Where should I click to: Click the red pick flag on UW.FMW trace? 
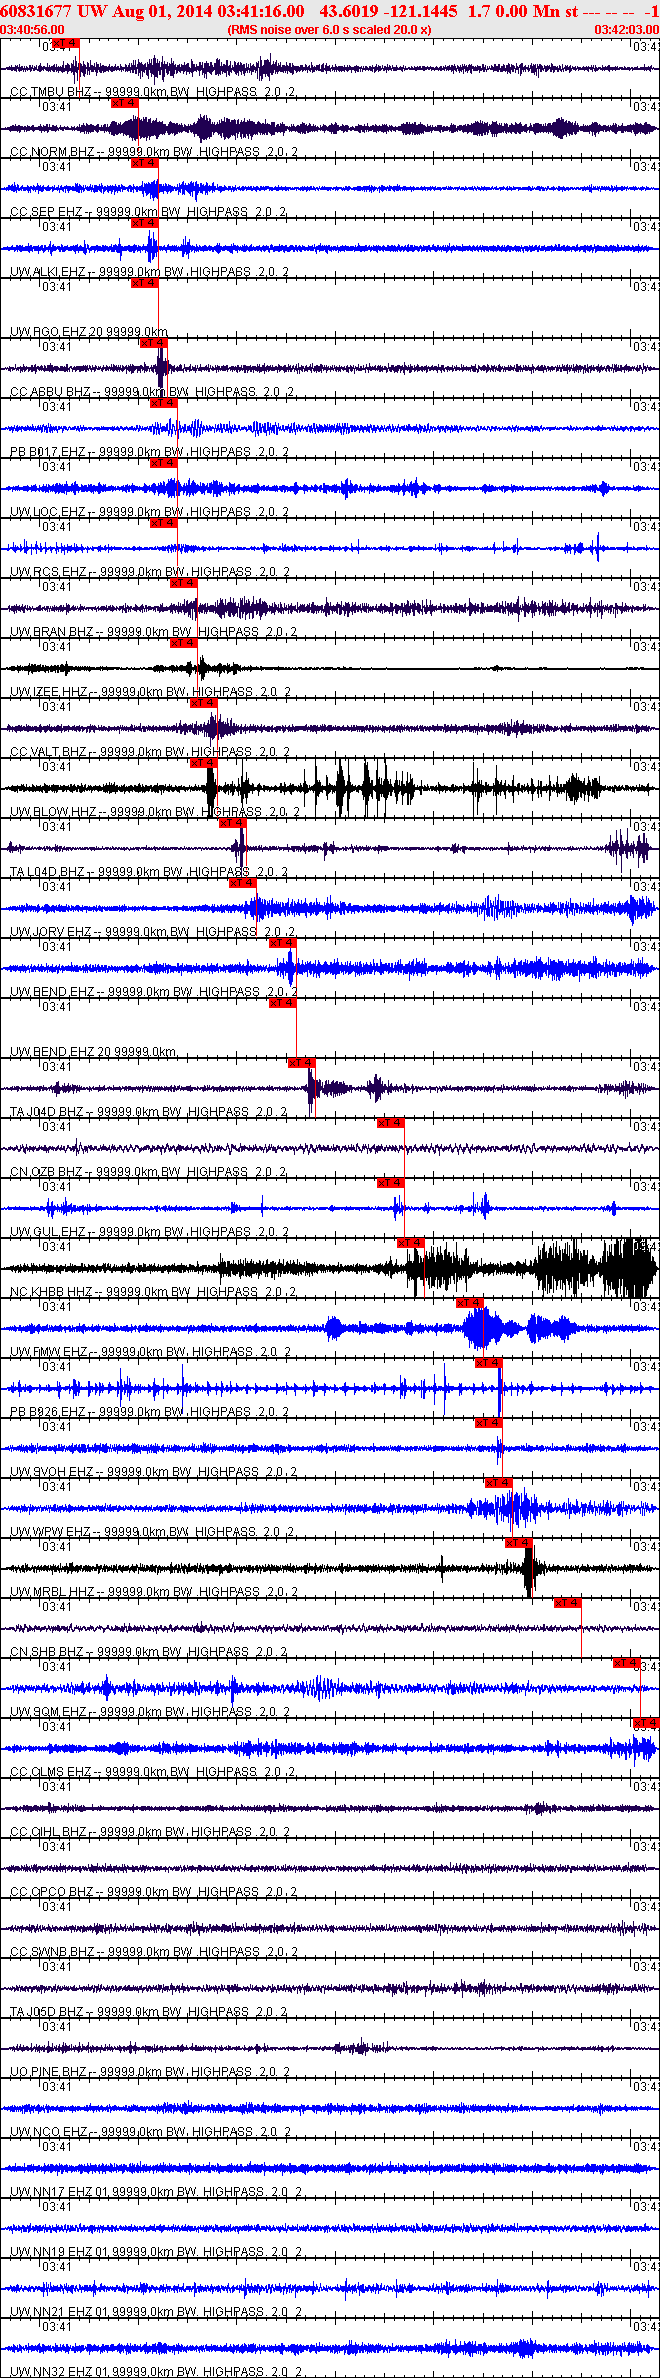click(x=469, y=1303)
